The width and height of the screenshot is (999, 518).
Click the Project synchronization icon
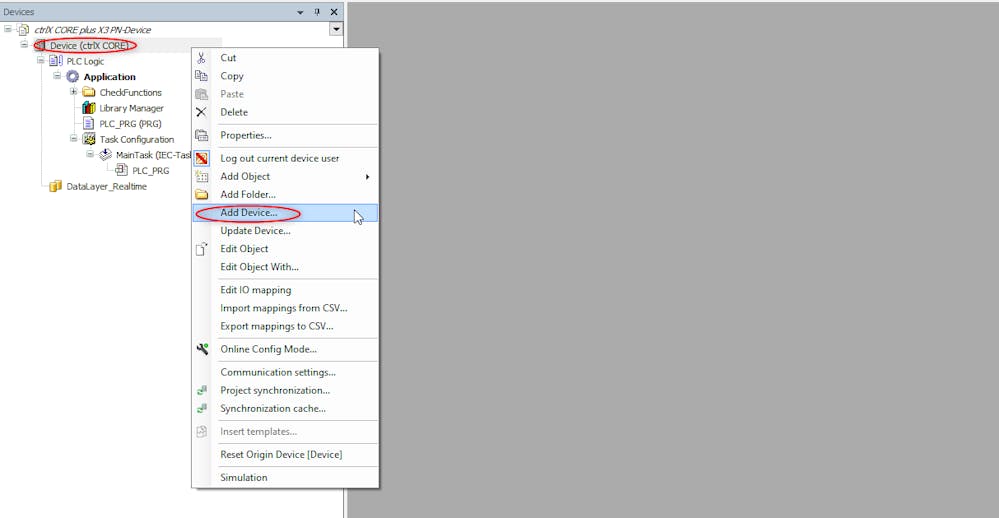tap(202, 391)
